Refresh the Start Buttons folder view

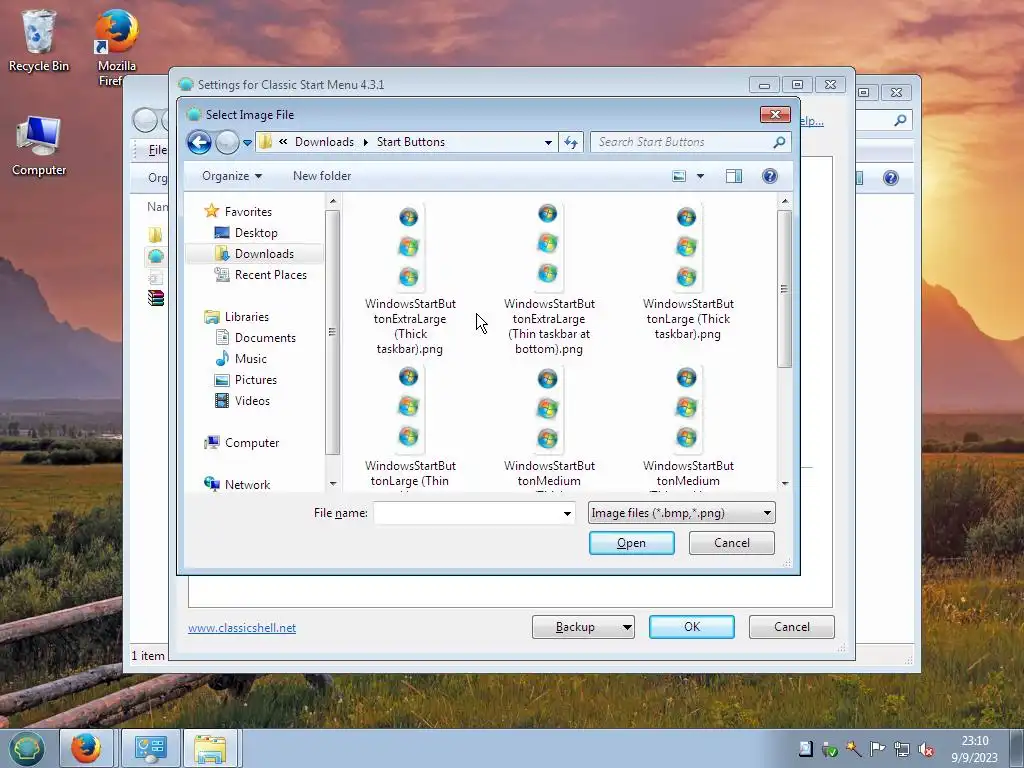point(571,142)
